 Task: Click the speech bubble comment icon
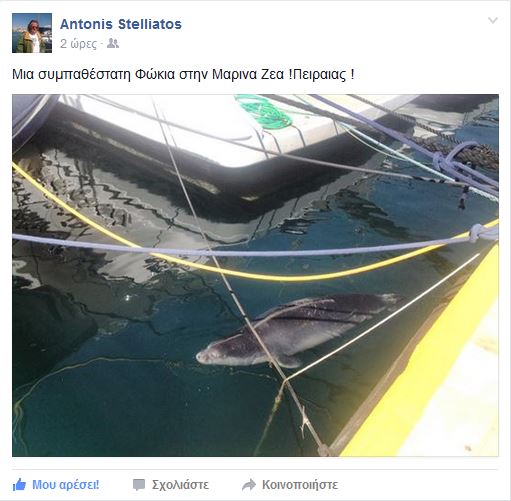click(139, 485)
